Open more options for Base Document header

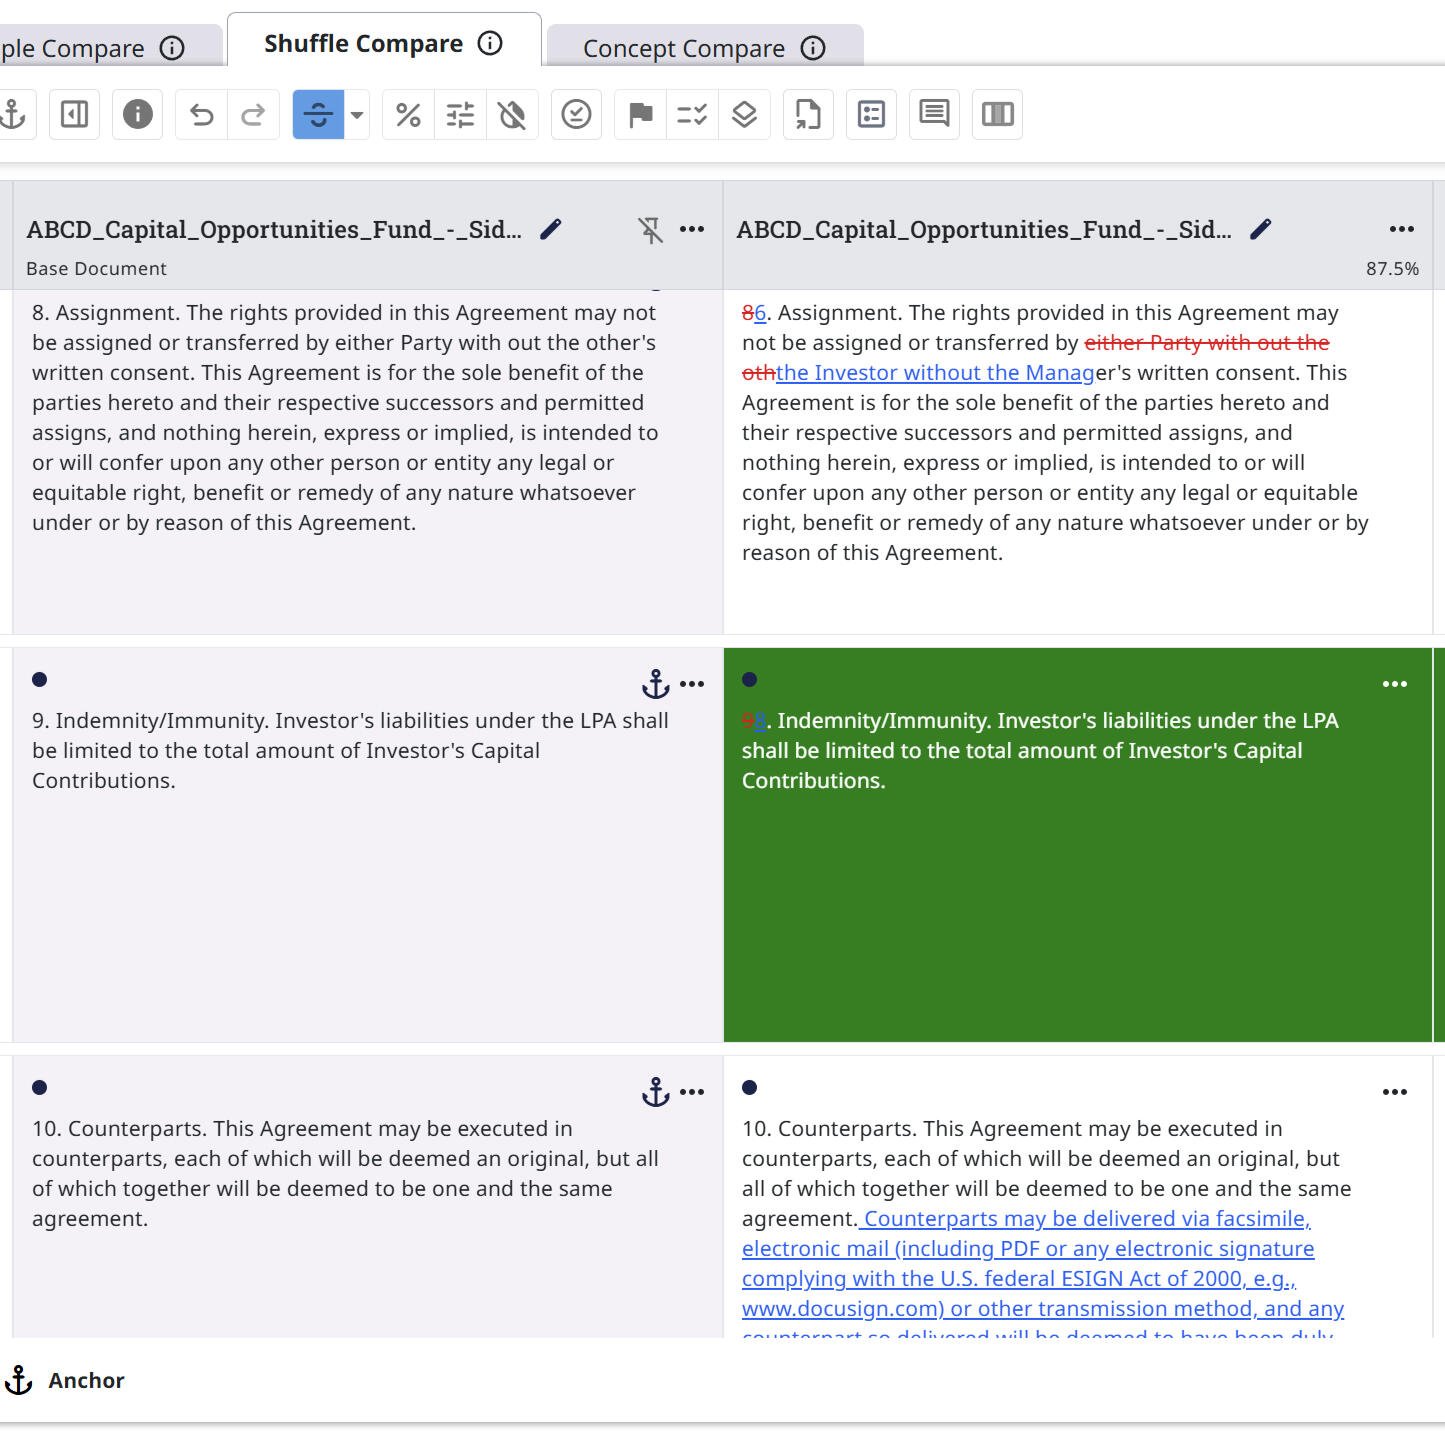(x=692, y=229)
